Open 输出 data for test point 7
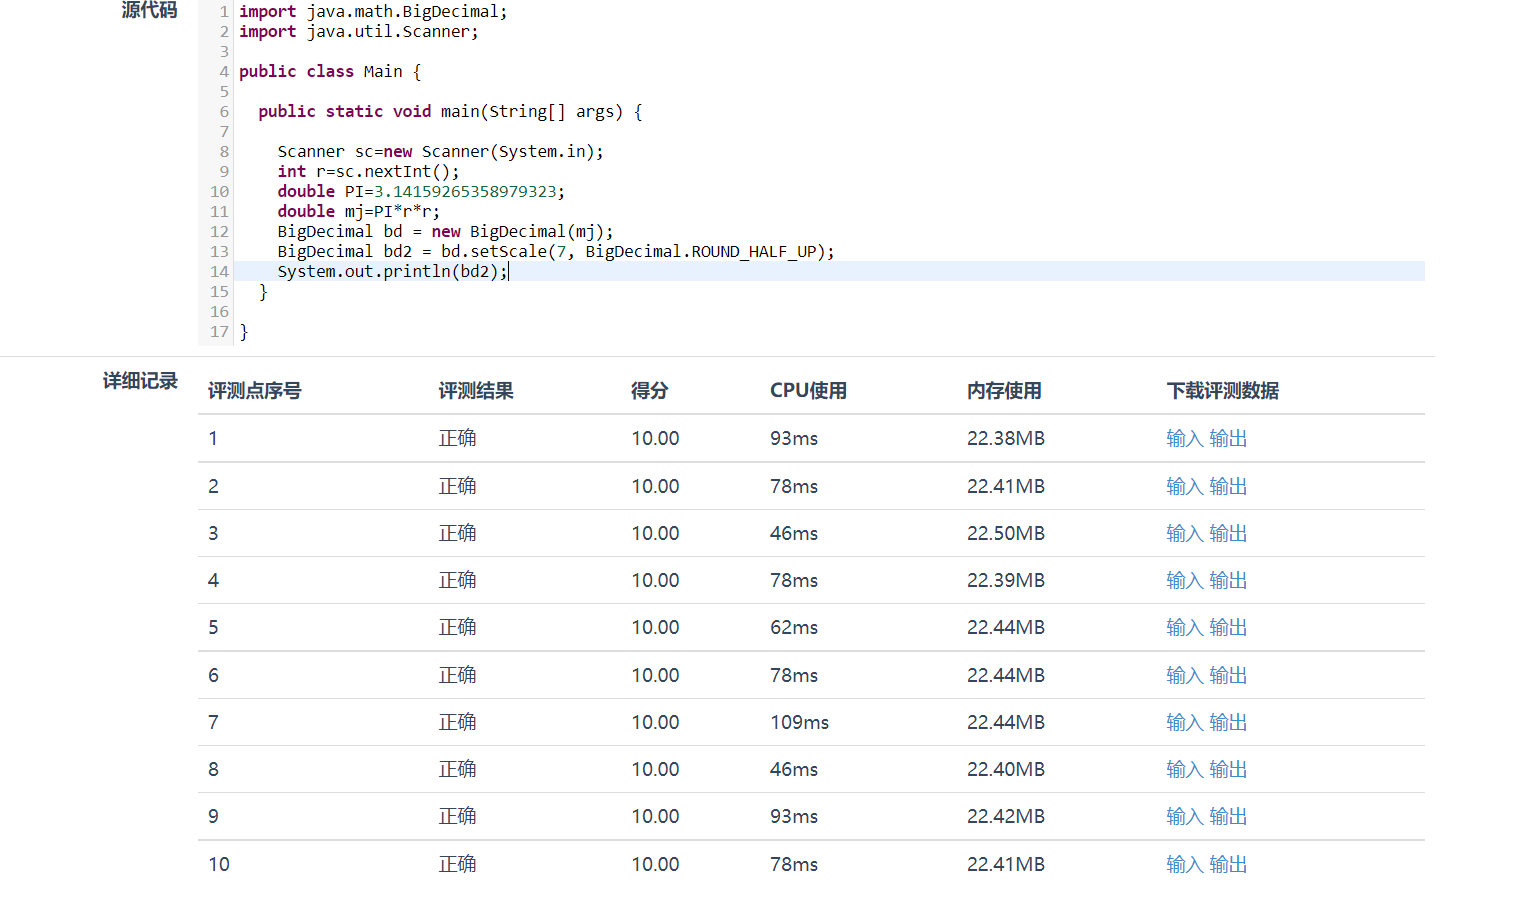This screenshot has height=914, width=1519. 1228,723
